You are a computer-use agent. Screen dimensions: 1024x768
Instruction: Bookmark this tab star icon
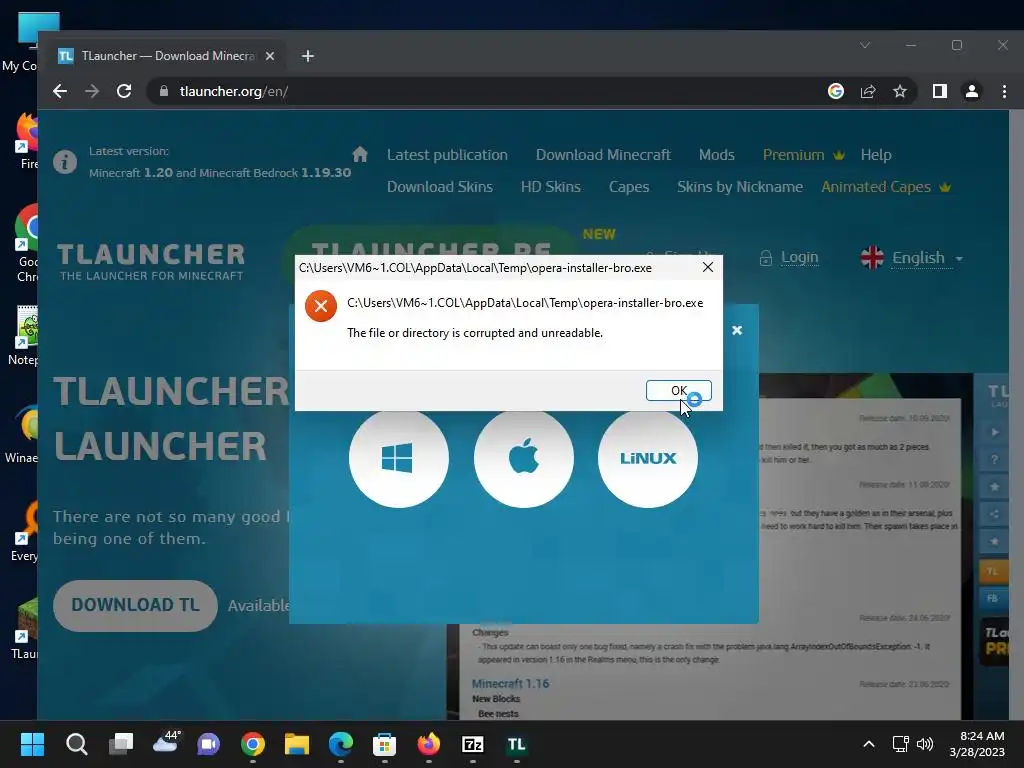tap(900, 91)
